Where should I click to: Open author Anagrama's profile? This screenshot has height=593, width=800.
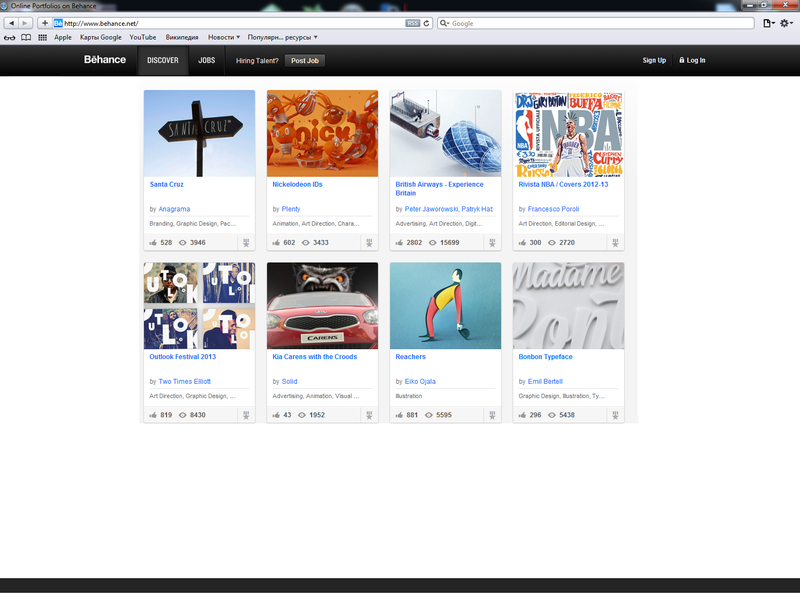click(174, 209)
